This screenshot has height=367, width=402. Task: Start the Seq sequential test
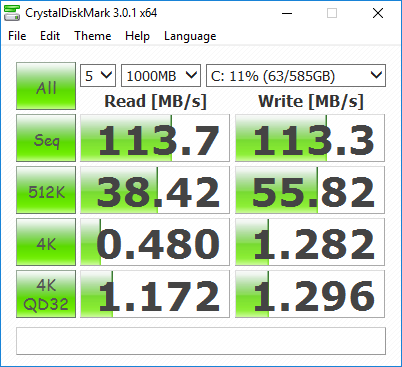[46, 138]
